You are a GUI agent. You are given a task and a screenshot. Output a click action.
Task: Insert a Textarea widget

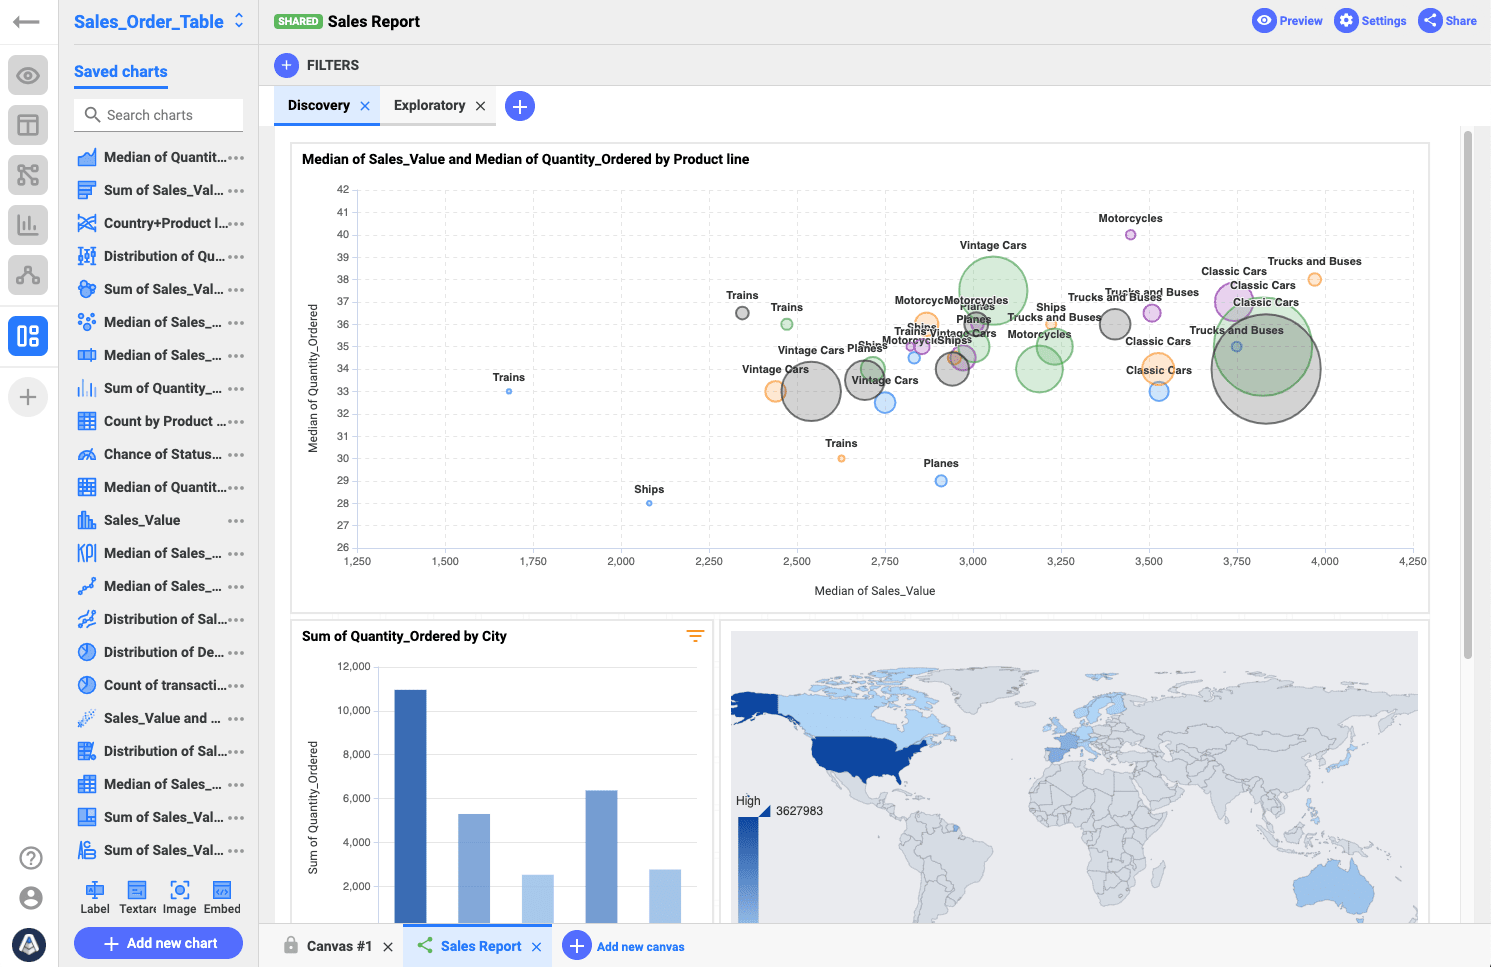(x=138, y=897)
